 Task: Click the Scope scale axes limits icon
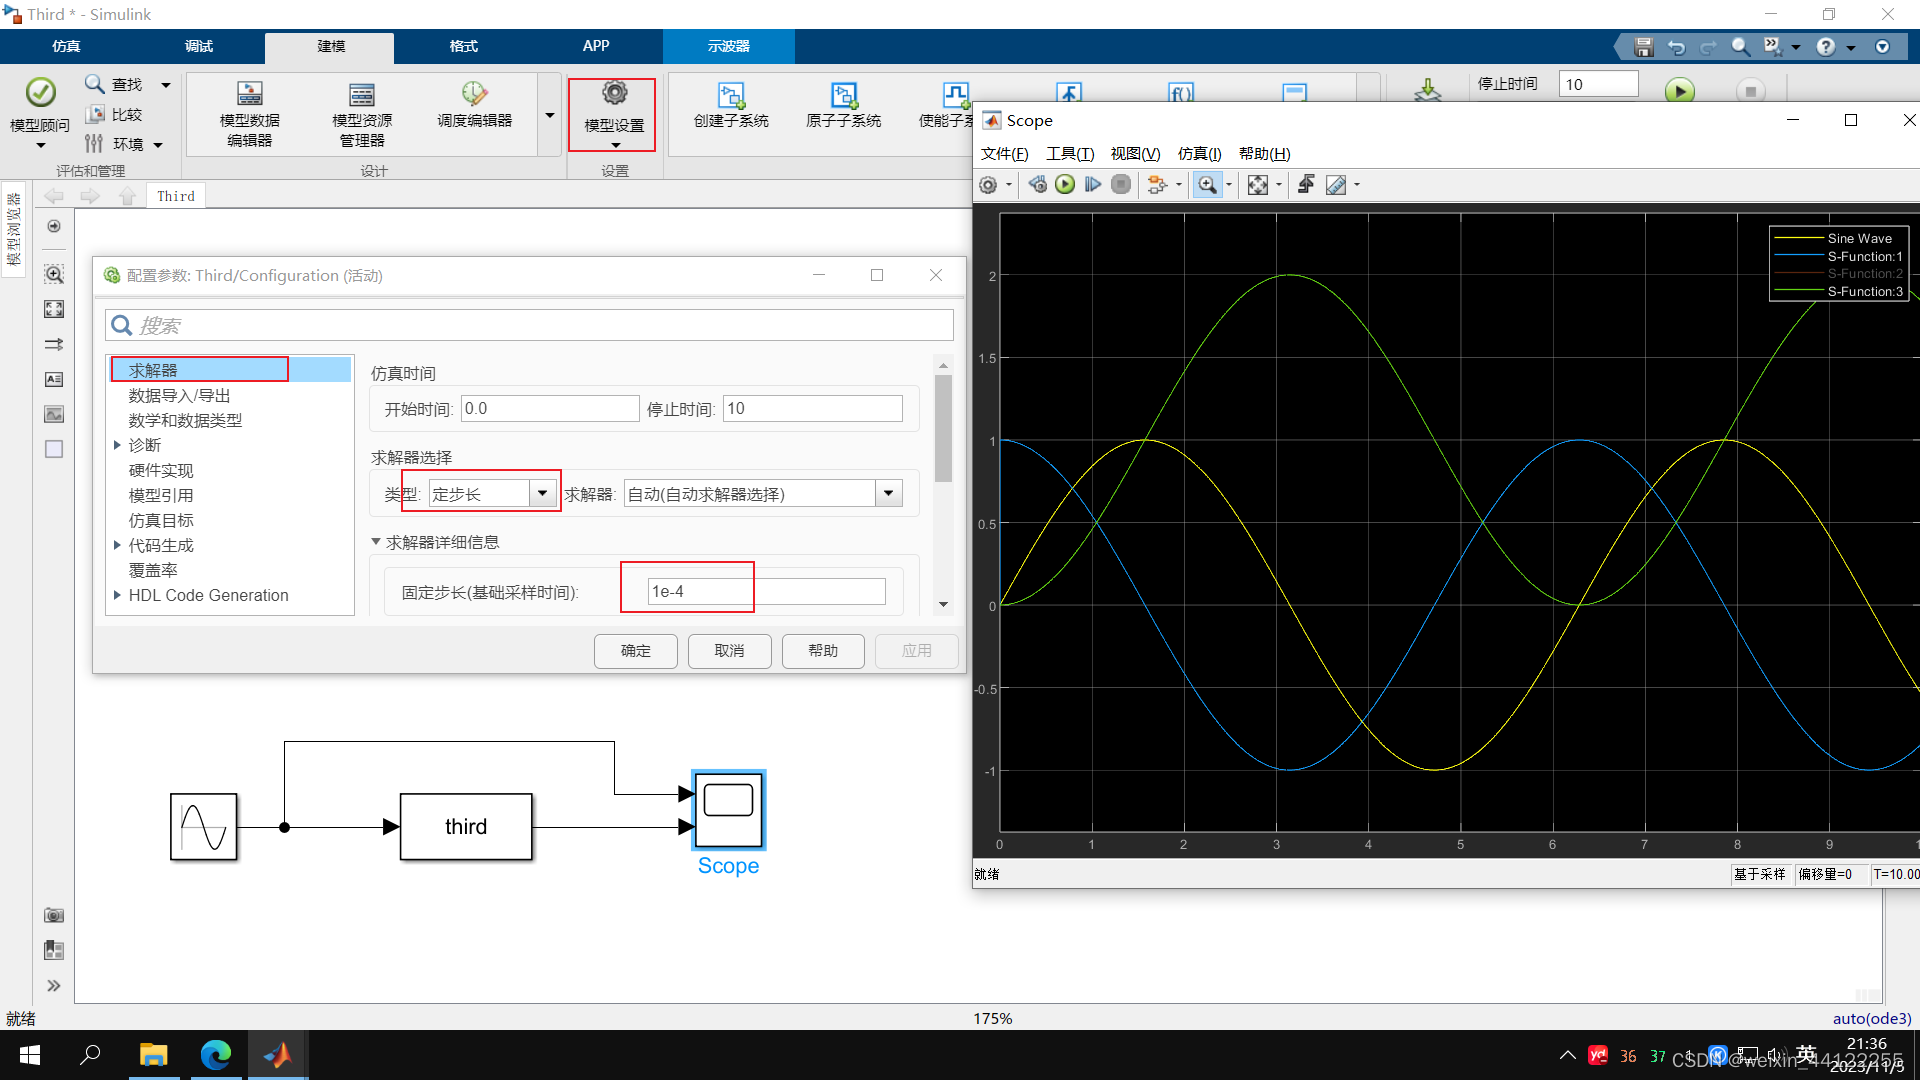(1258, 185)
